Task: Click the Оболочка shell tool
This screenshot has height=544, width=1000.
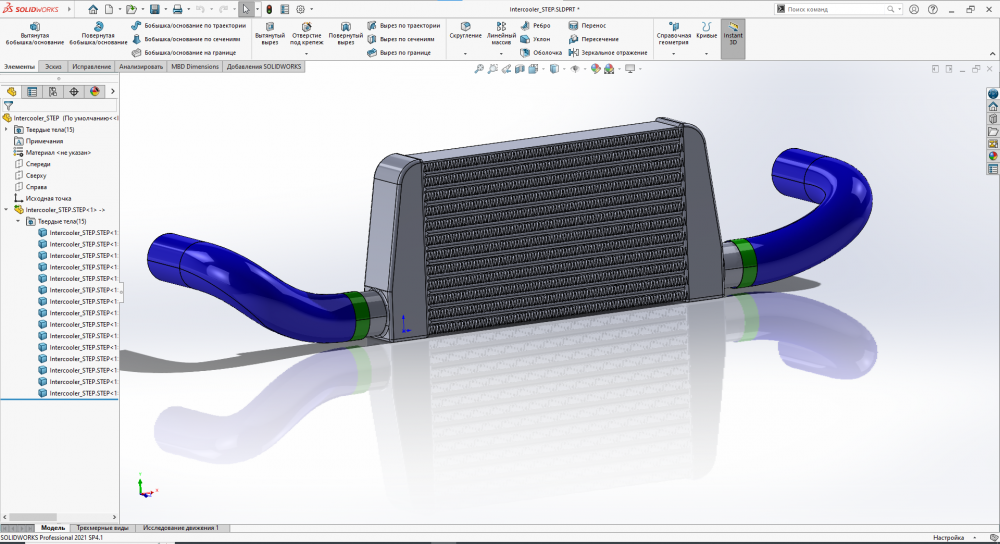Action: coord(540,52)
